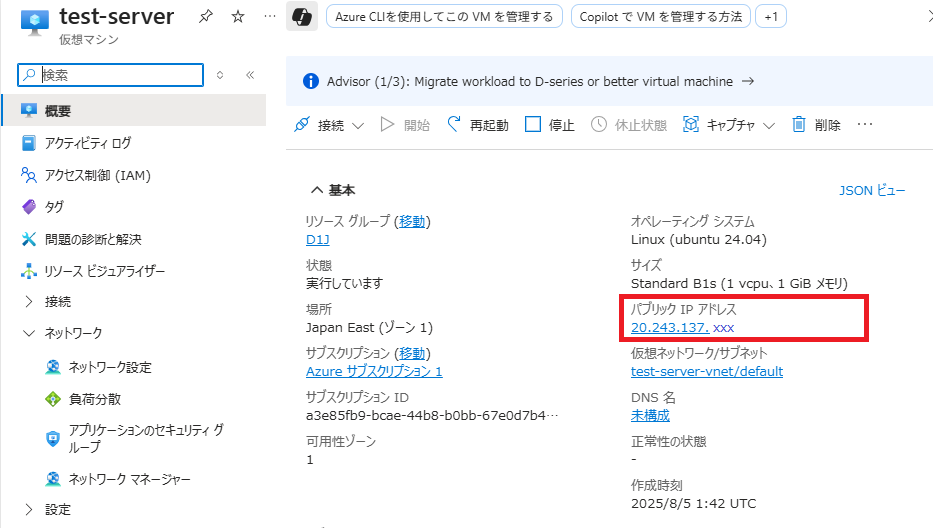Click the Advisor info icon

311,81
